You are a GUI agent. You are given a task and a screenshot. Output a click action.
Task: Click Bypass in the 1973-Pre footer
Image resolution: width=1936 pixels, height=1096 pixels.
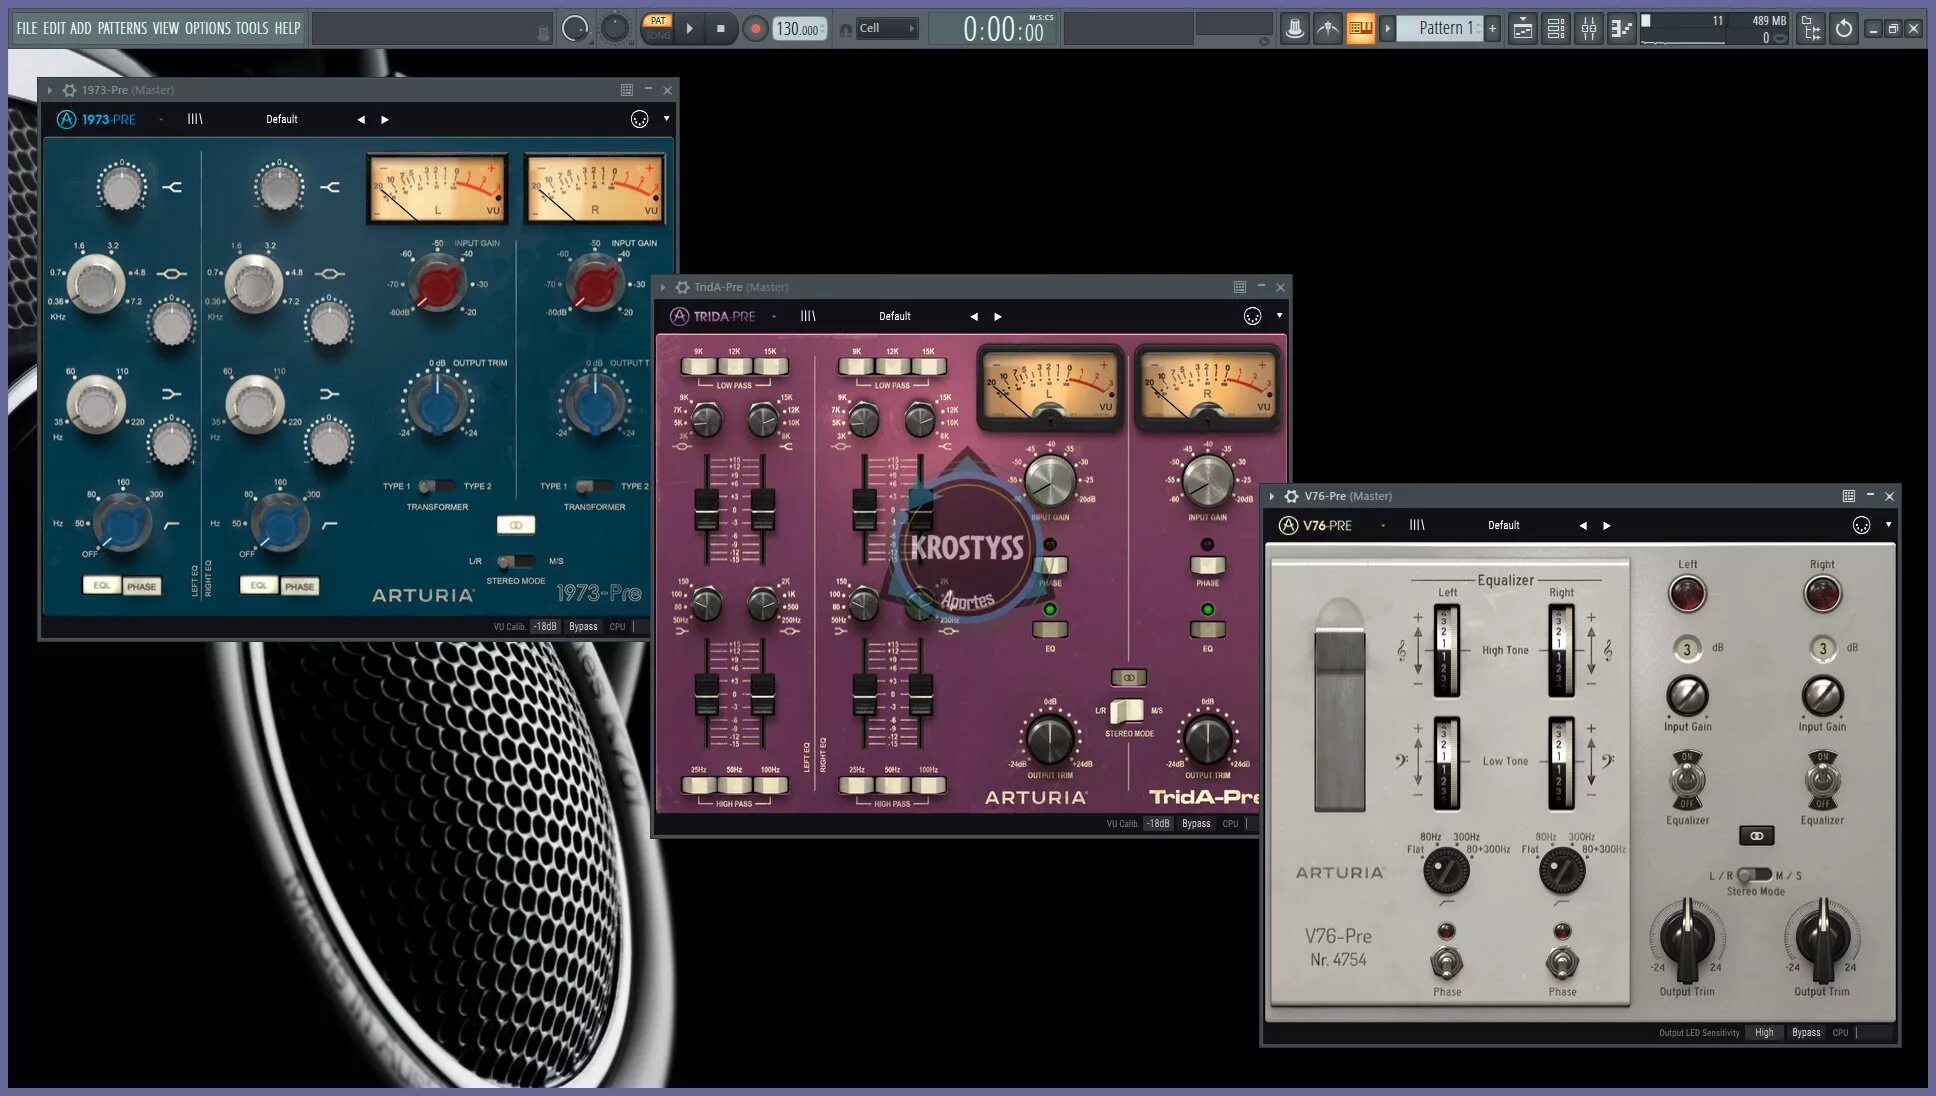tap(583, 627)
